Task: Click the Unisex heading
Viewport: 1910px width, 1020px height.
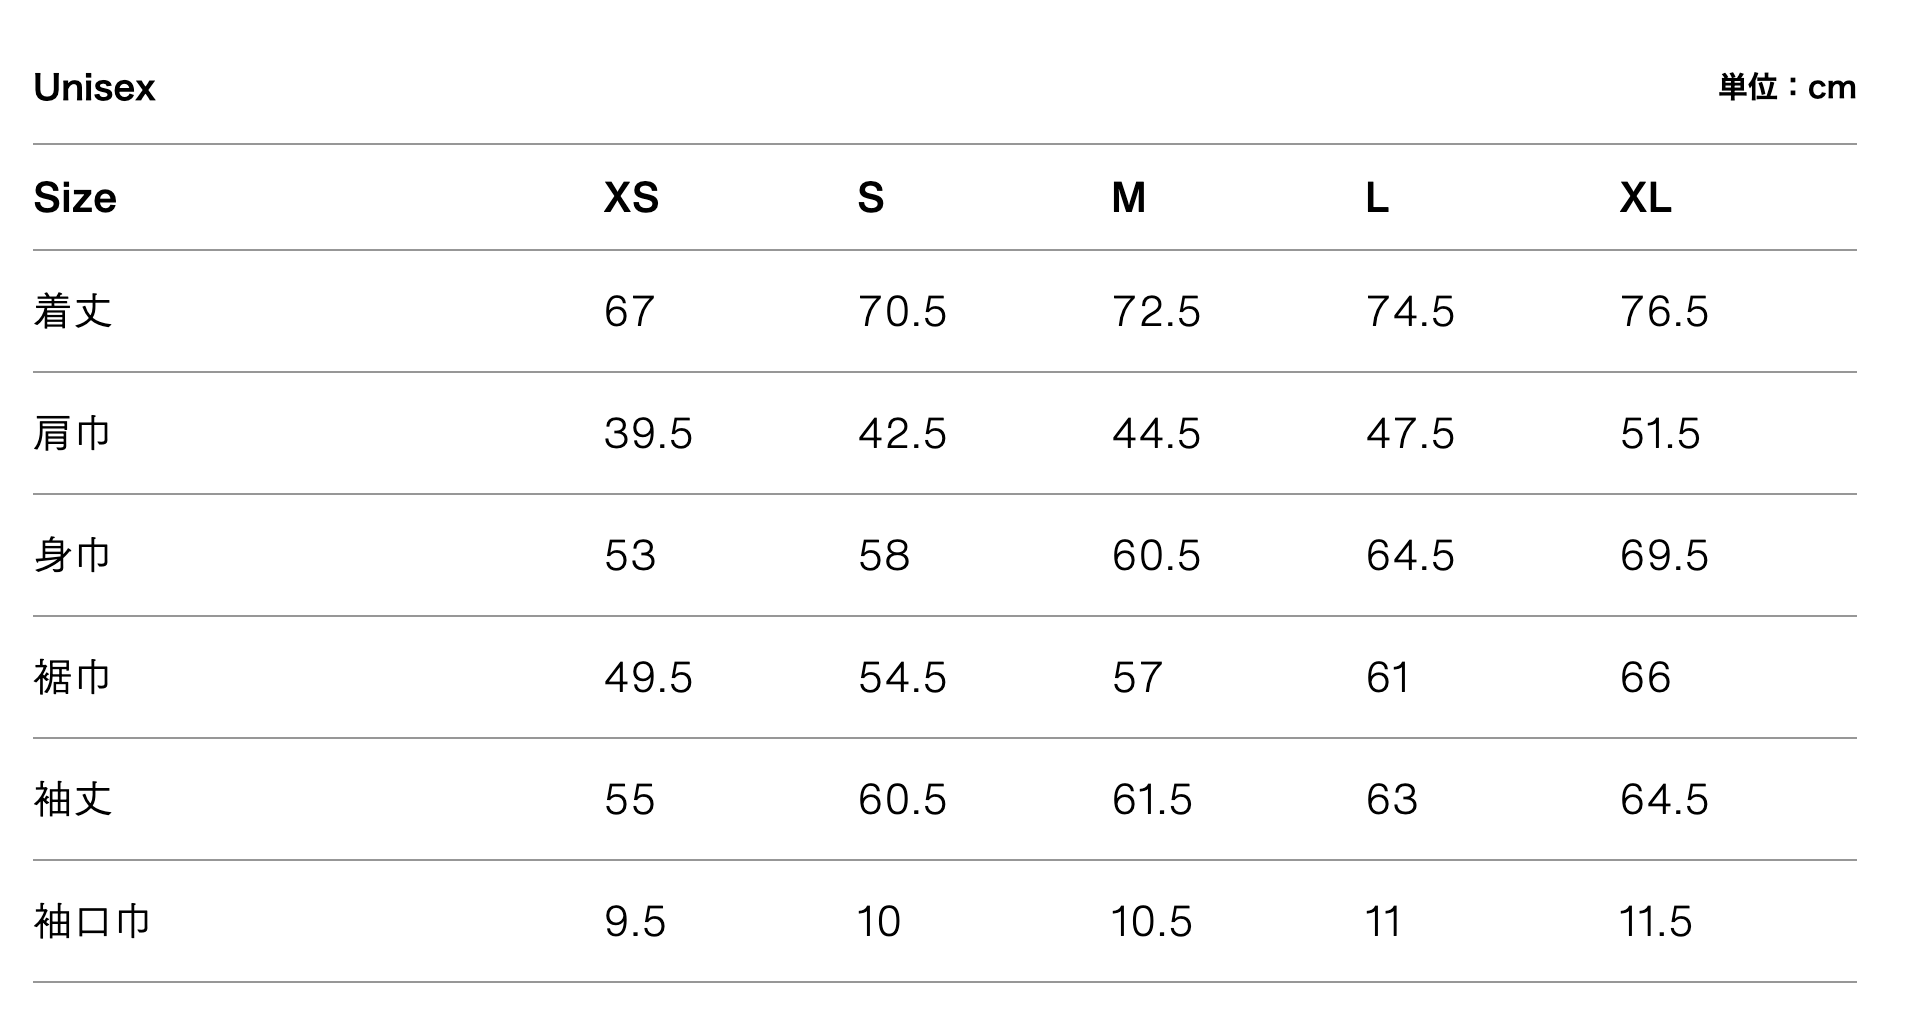Action: pos(94,88)
